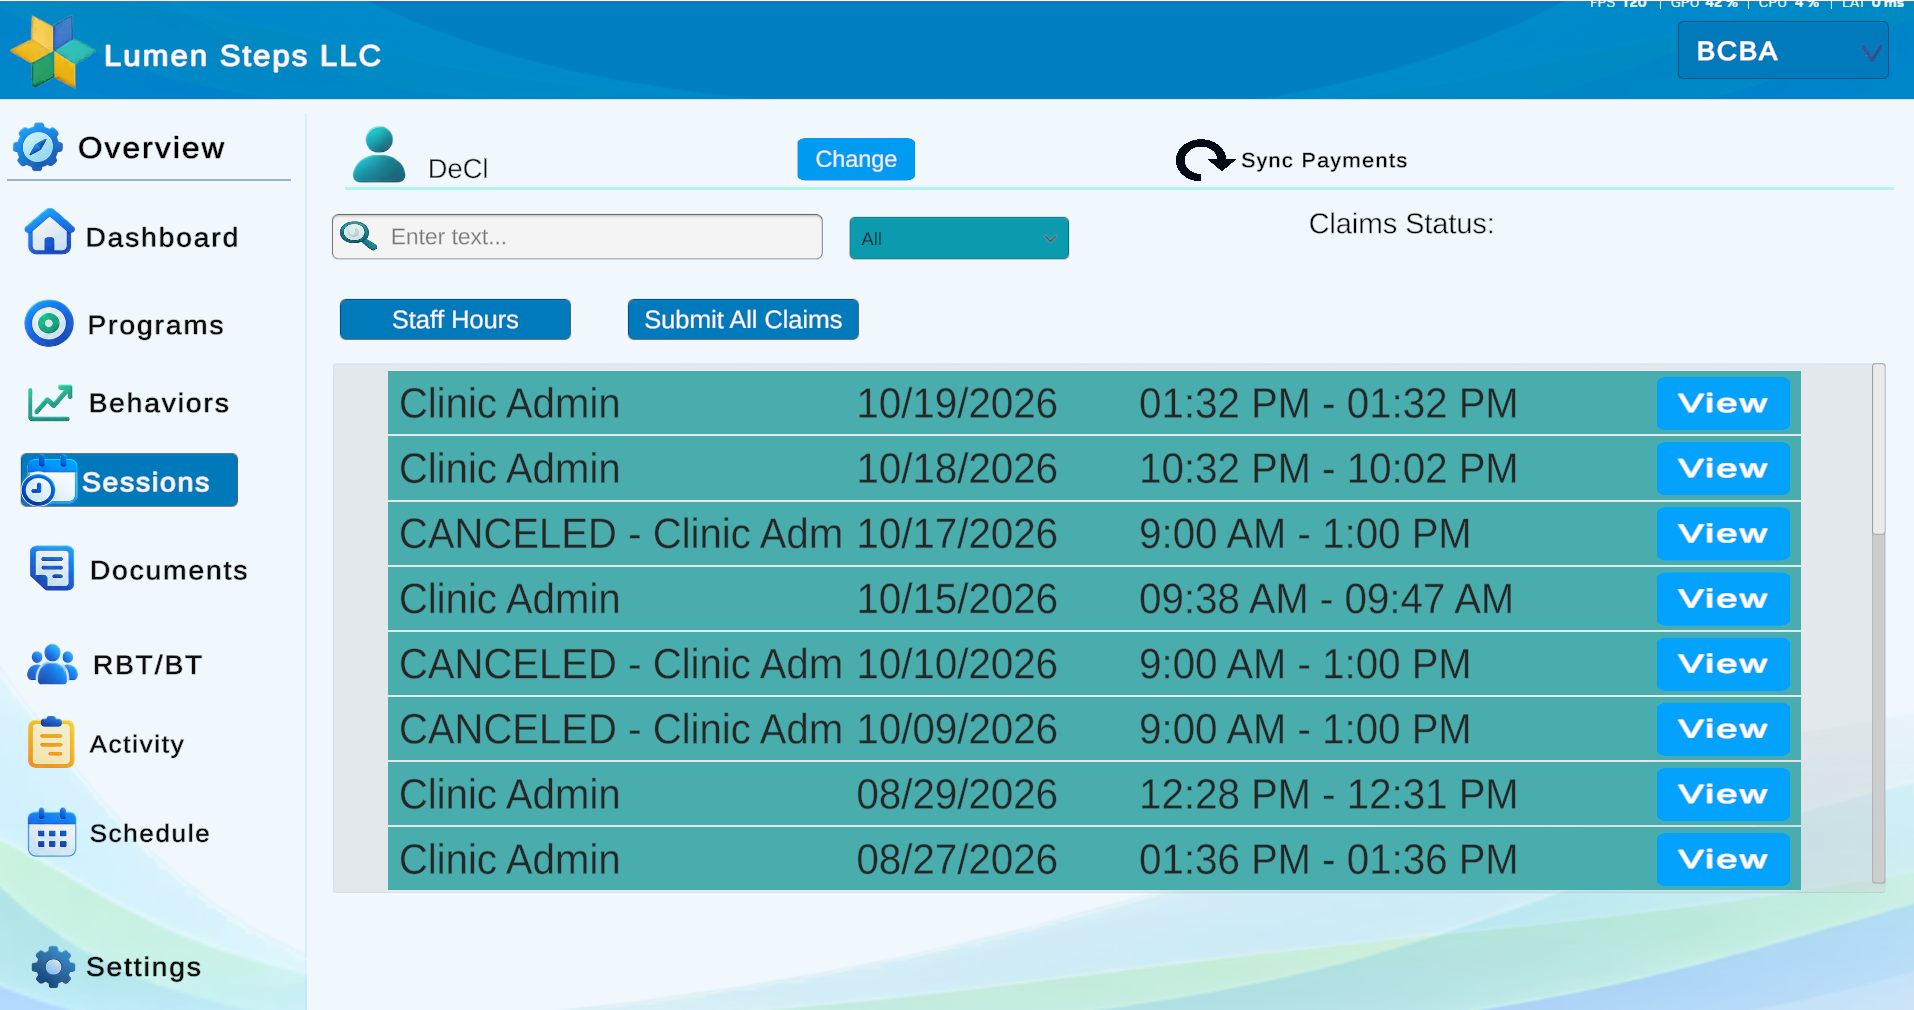Screen dimensions: 1914x1010
Task: Click the Sync Payments refresh arrow icon
Action: point(1204,160)
